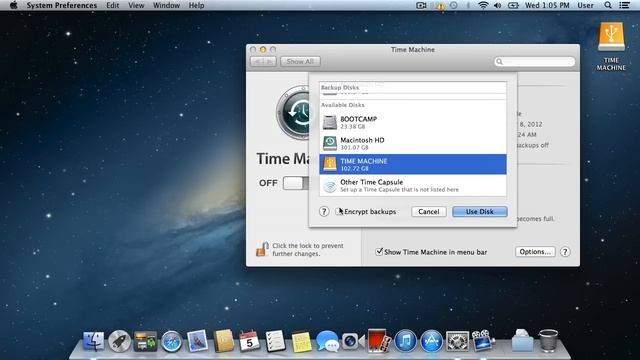The image size is (640, 360).
Task: Open battery status in menu bar
Action: click(x=513, y=5)
